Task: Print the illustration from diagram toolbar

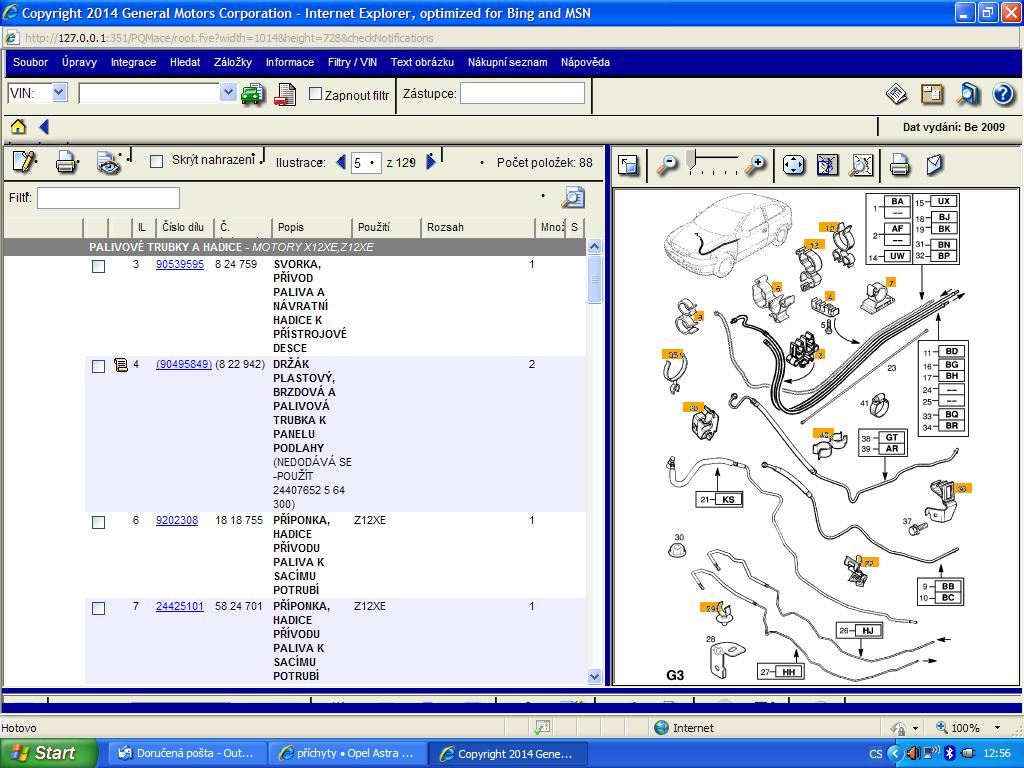Action: [899, 164]
